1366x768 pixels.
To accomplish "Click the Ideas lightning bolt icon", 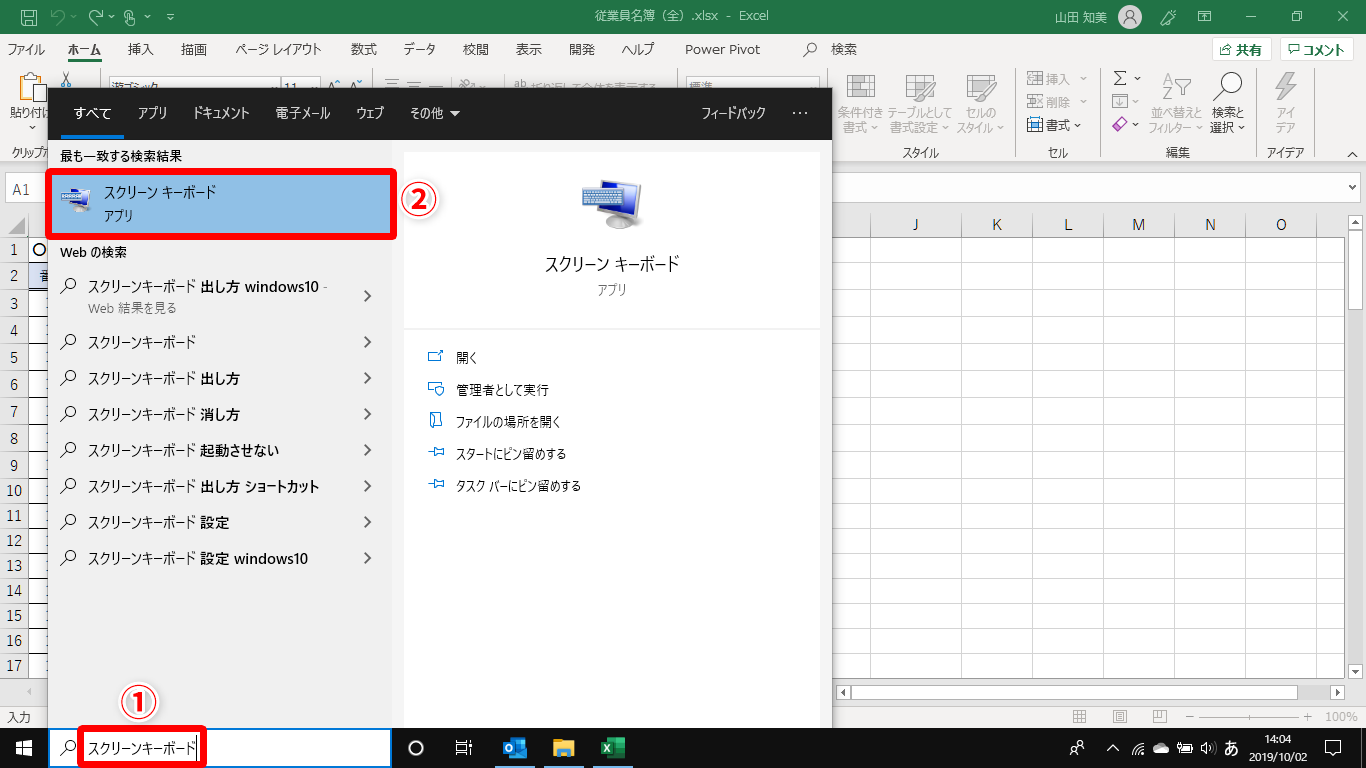I will tap(1285, 87).
